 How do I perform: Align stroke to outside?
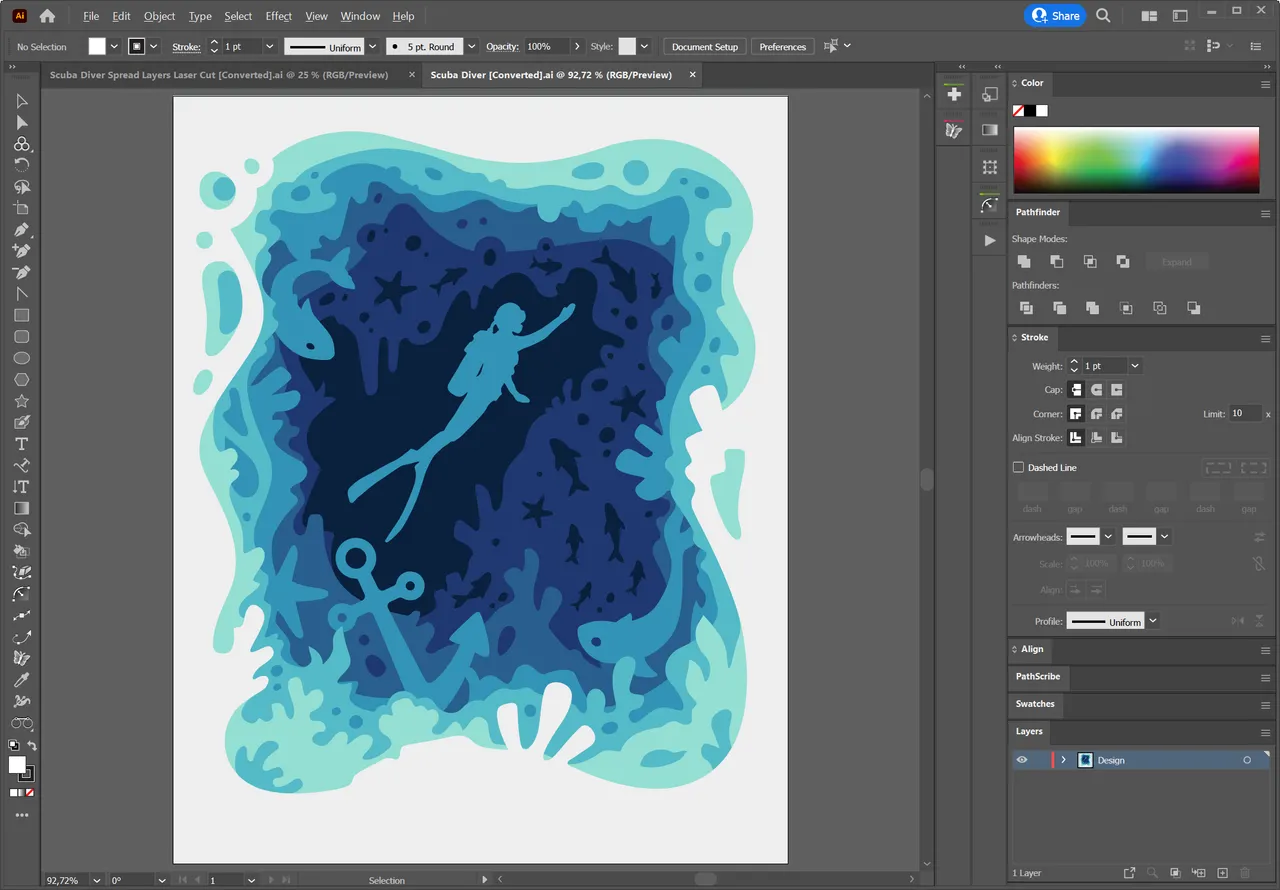1117,438
